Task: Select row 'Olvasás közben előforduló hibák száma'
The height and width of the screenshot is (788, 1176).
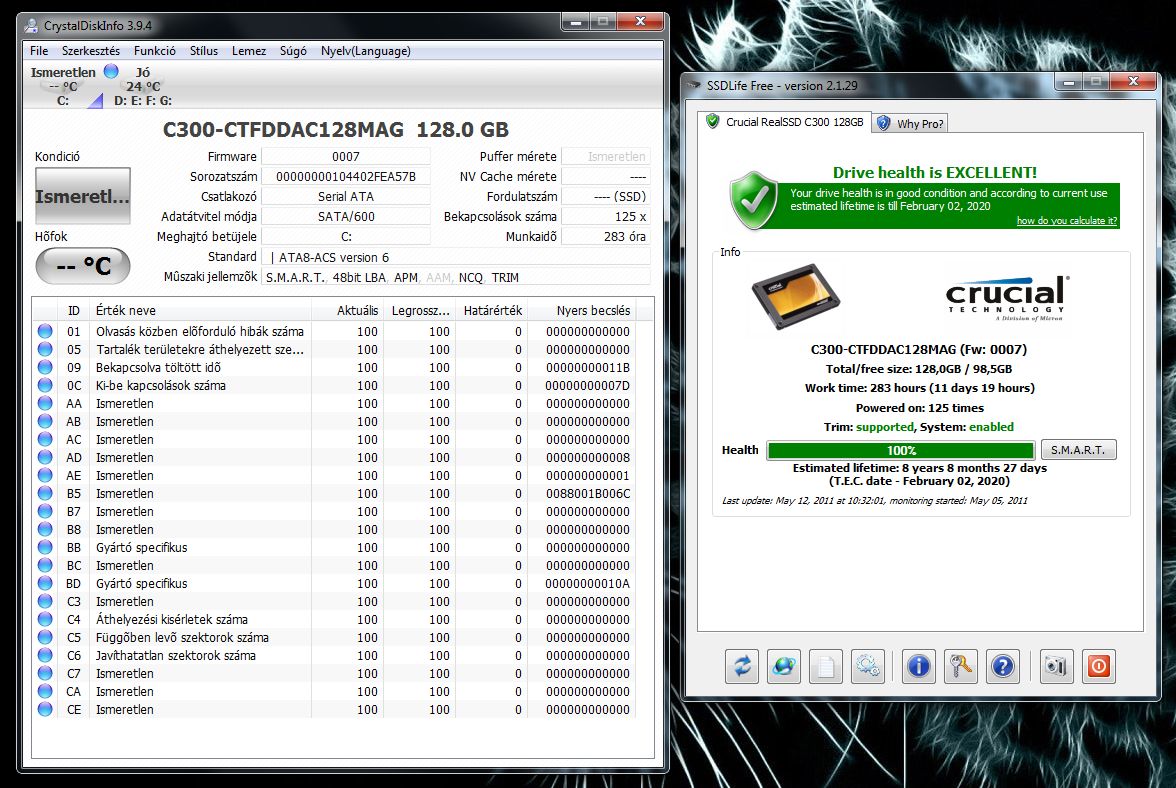Action: click(x=334, y=331)
